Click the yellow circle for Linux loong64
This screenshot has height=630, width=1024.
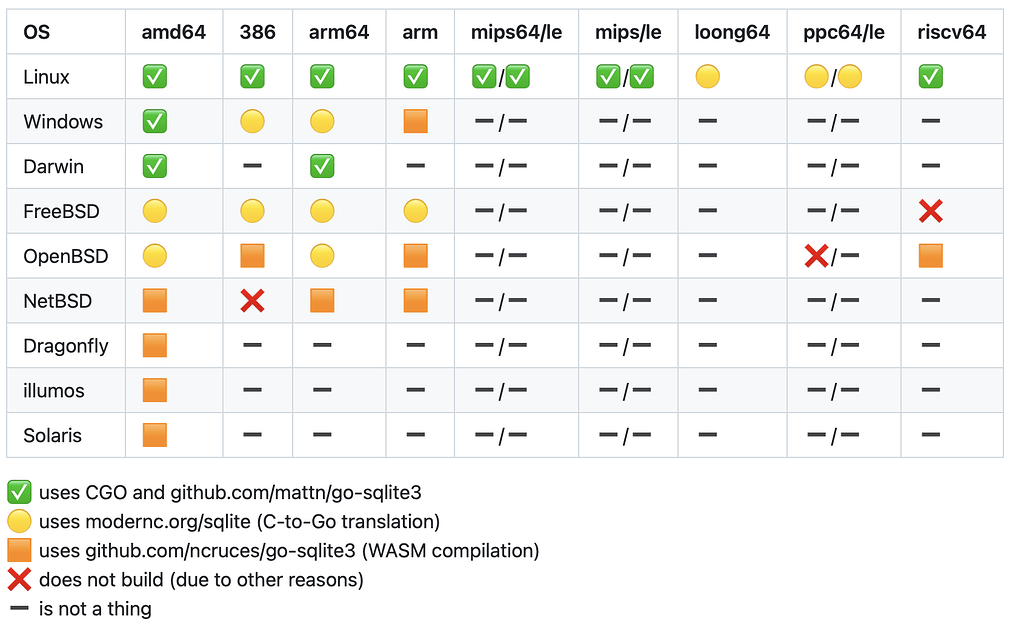click(707, 76)
